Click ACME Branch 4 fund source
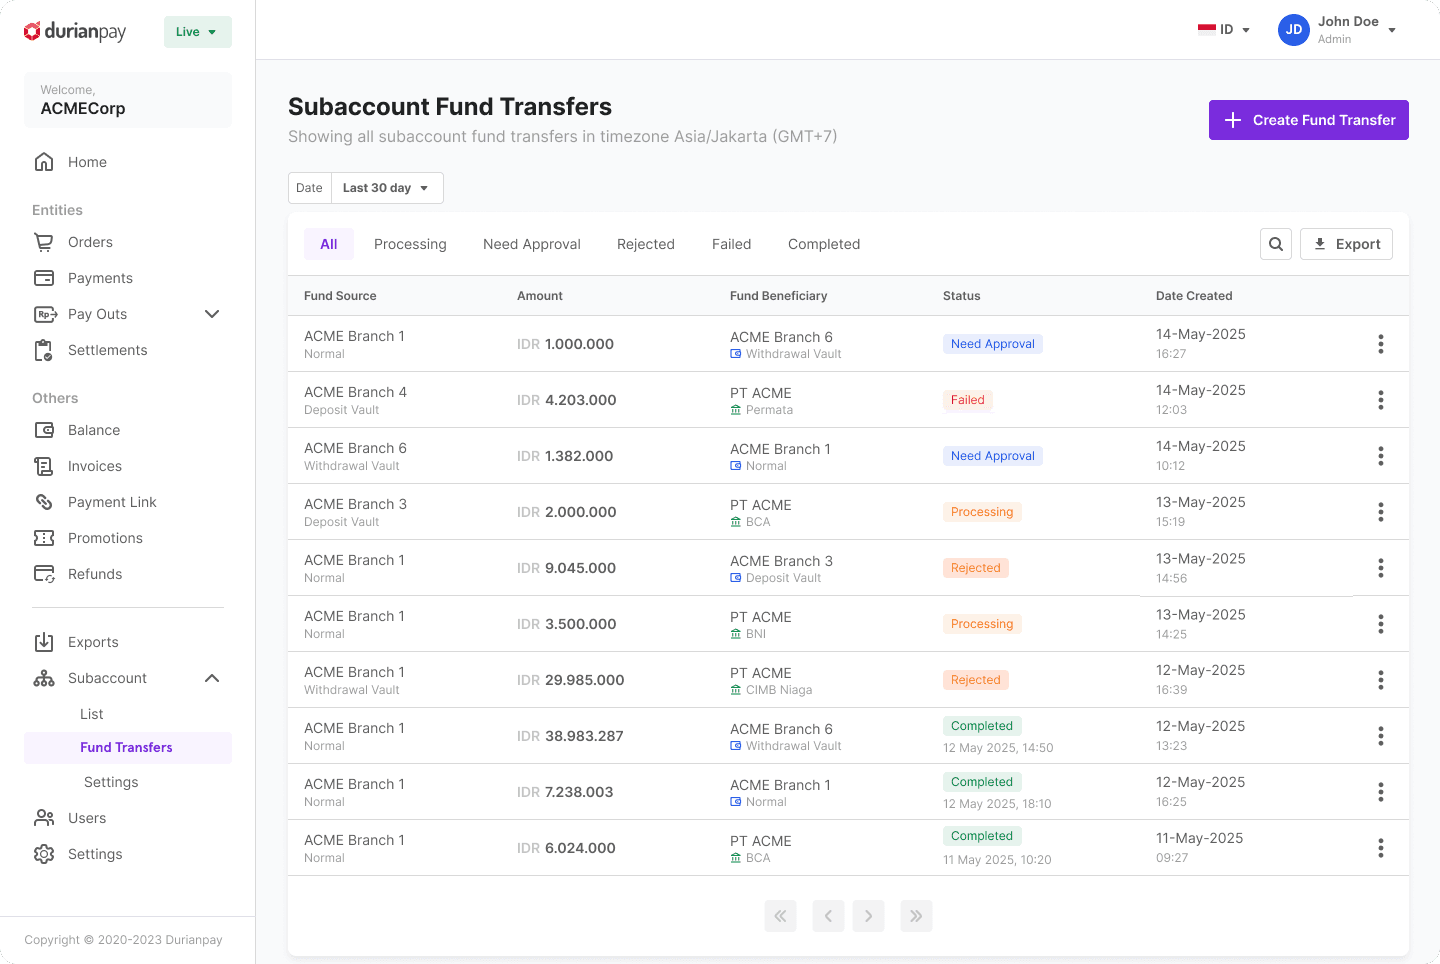The width and height of the screenshot is (1440, 964). point(355,392)
